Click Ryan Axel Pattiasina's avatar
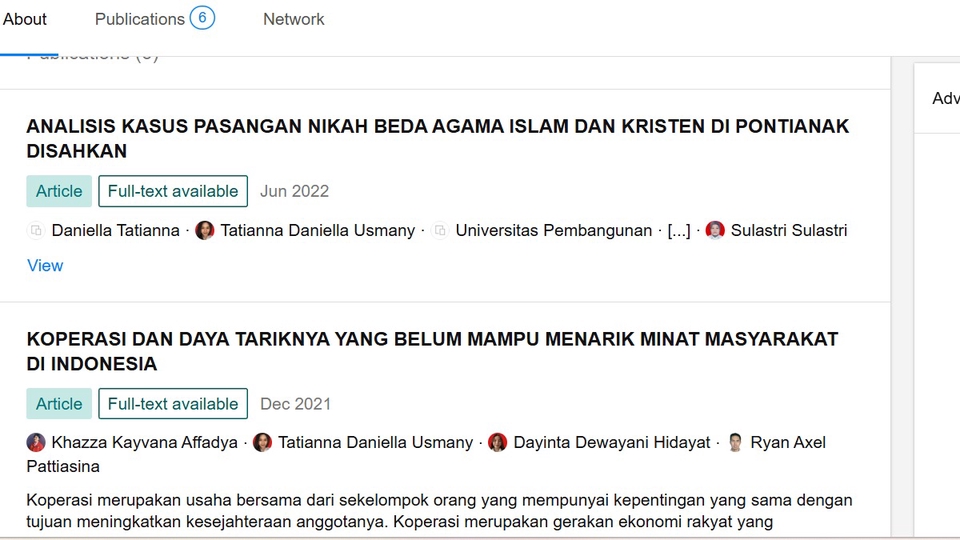This screenshot has height=540, width=960. (735, 442)
